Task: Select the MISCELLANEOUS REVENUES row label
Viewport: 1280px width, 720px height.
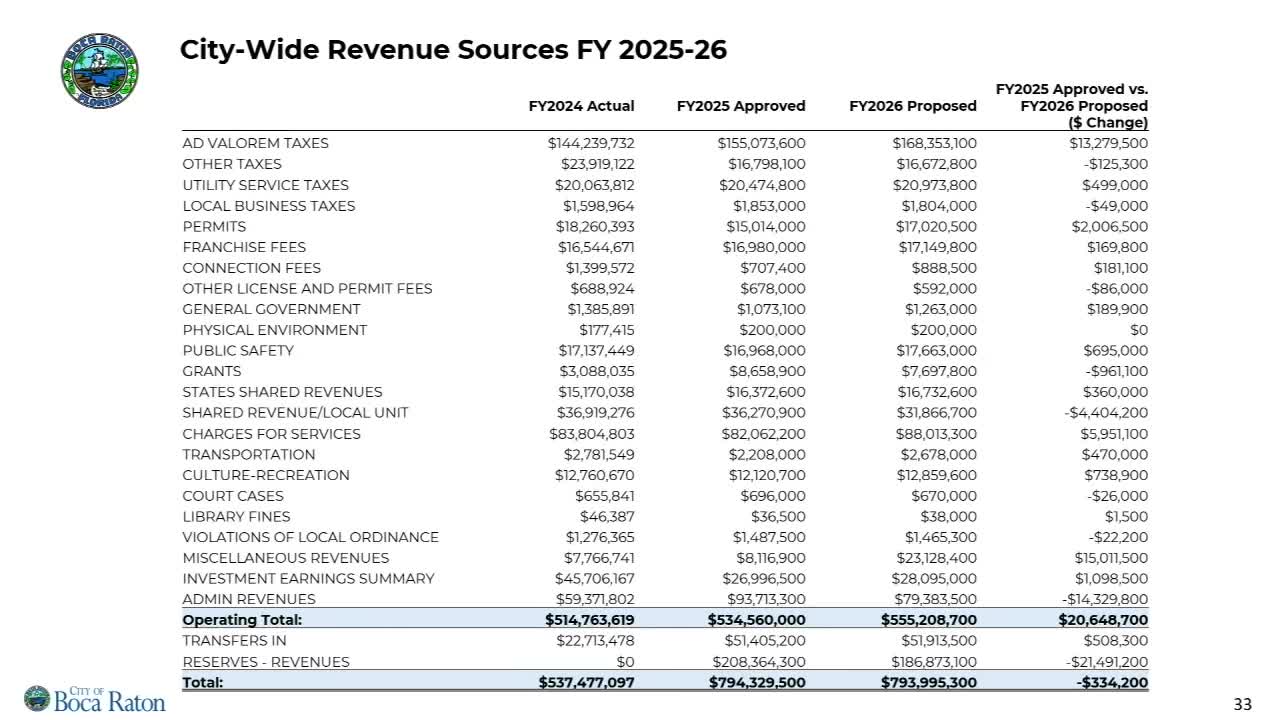Action: click(286, 558)
